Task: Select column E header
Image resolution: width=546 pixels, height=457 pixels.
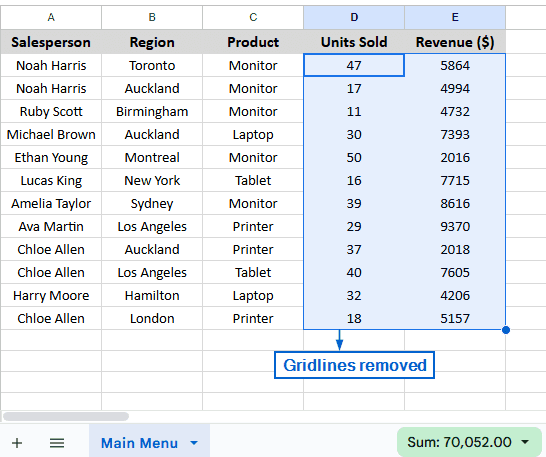Action: click(x=455, y=17)
